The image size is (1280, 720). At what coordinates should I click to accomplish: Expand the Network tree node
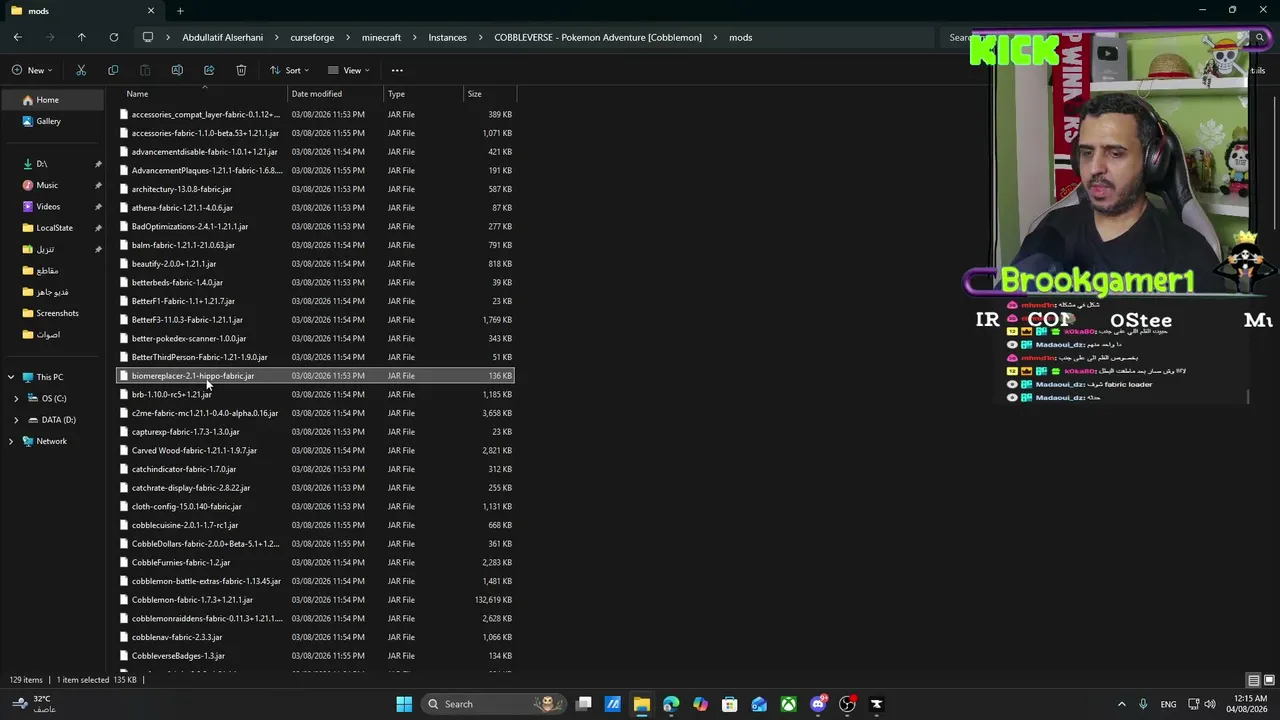coord(11,441)
